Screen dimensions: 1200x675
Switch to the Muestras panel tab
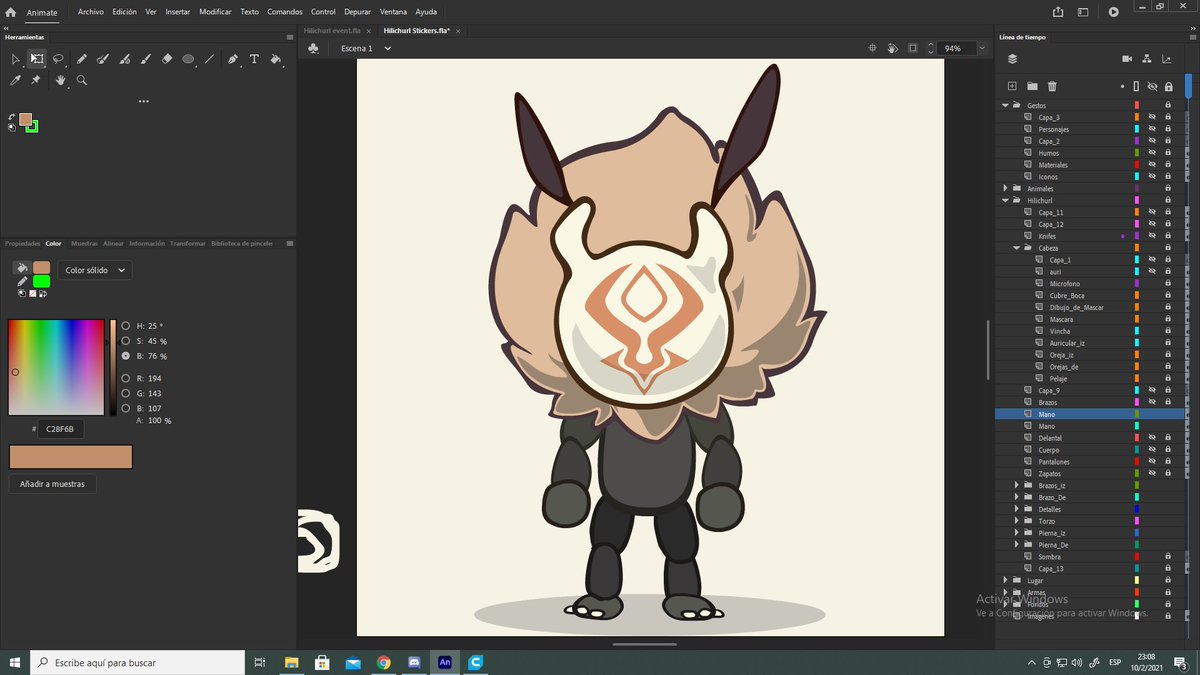pyautogui.click(x=84, y=243)
